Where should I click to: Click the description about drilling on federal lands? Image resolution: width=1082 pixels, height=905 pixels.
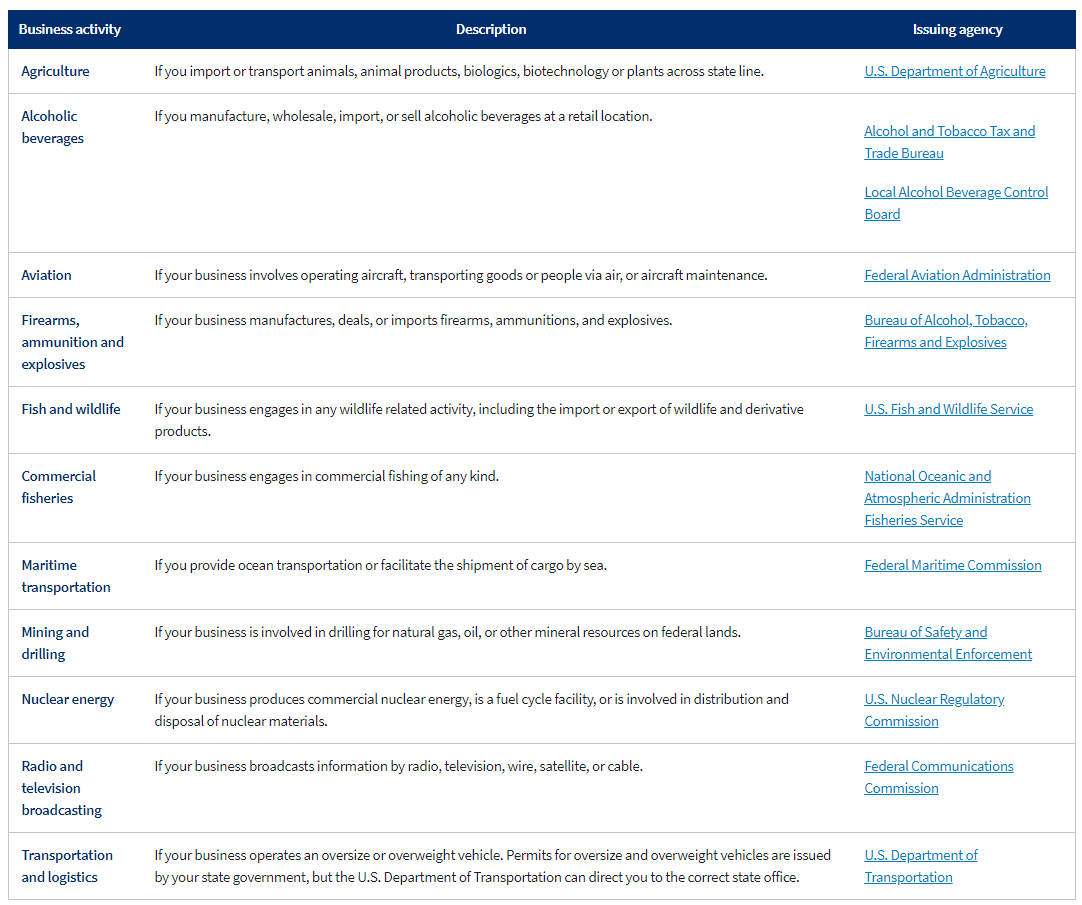(447, 632)
